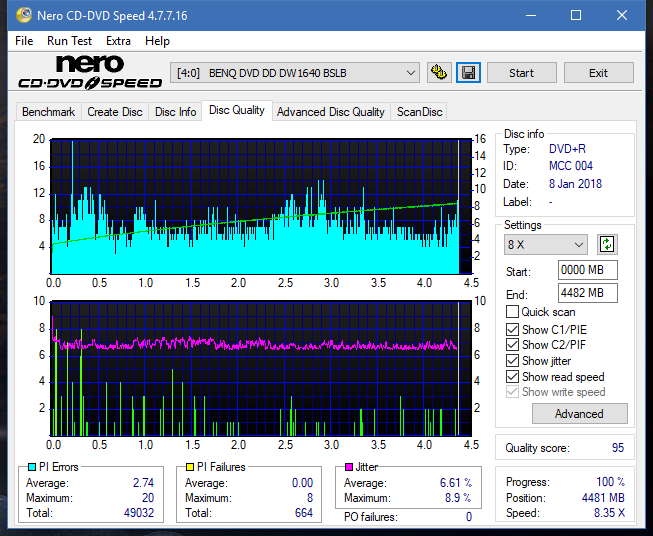The image size is (653, 536).
Task: Disable Show read speed checkbox
Action: [x=512, y=376]
